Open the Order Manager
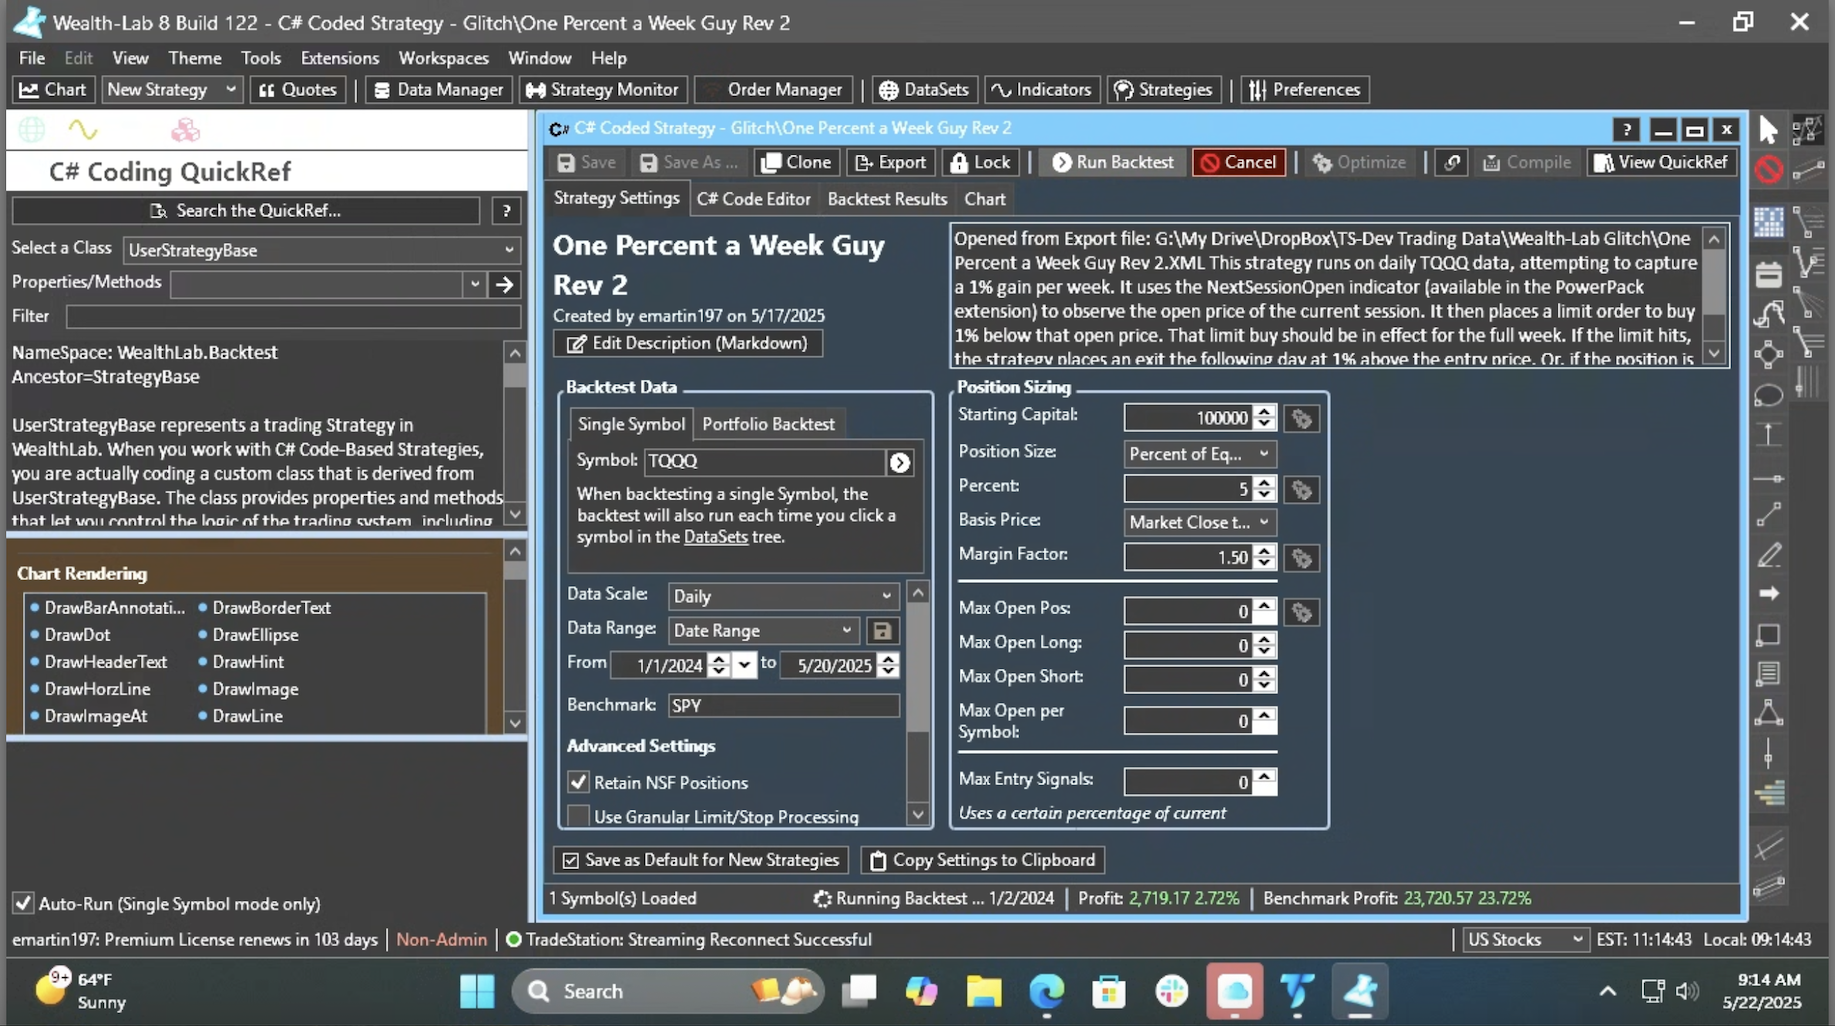Image resolution: width=1835 pixels, height=1026 pixels. tap(774, 89)
